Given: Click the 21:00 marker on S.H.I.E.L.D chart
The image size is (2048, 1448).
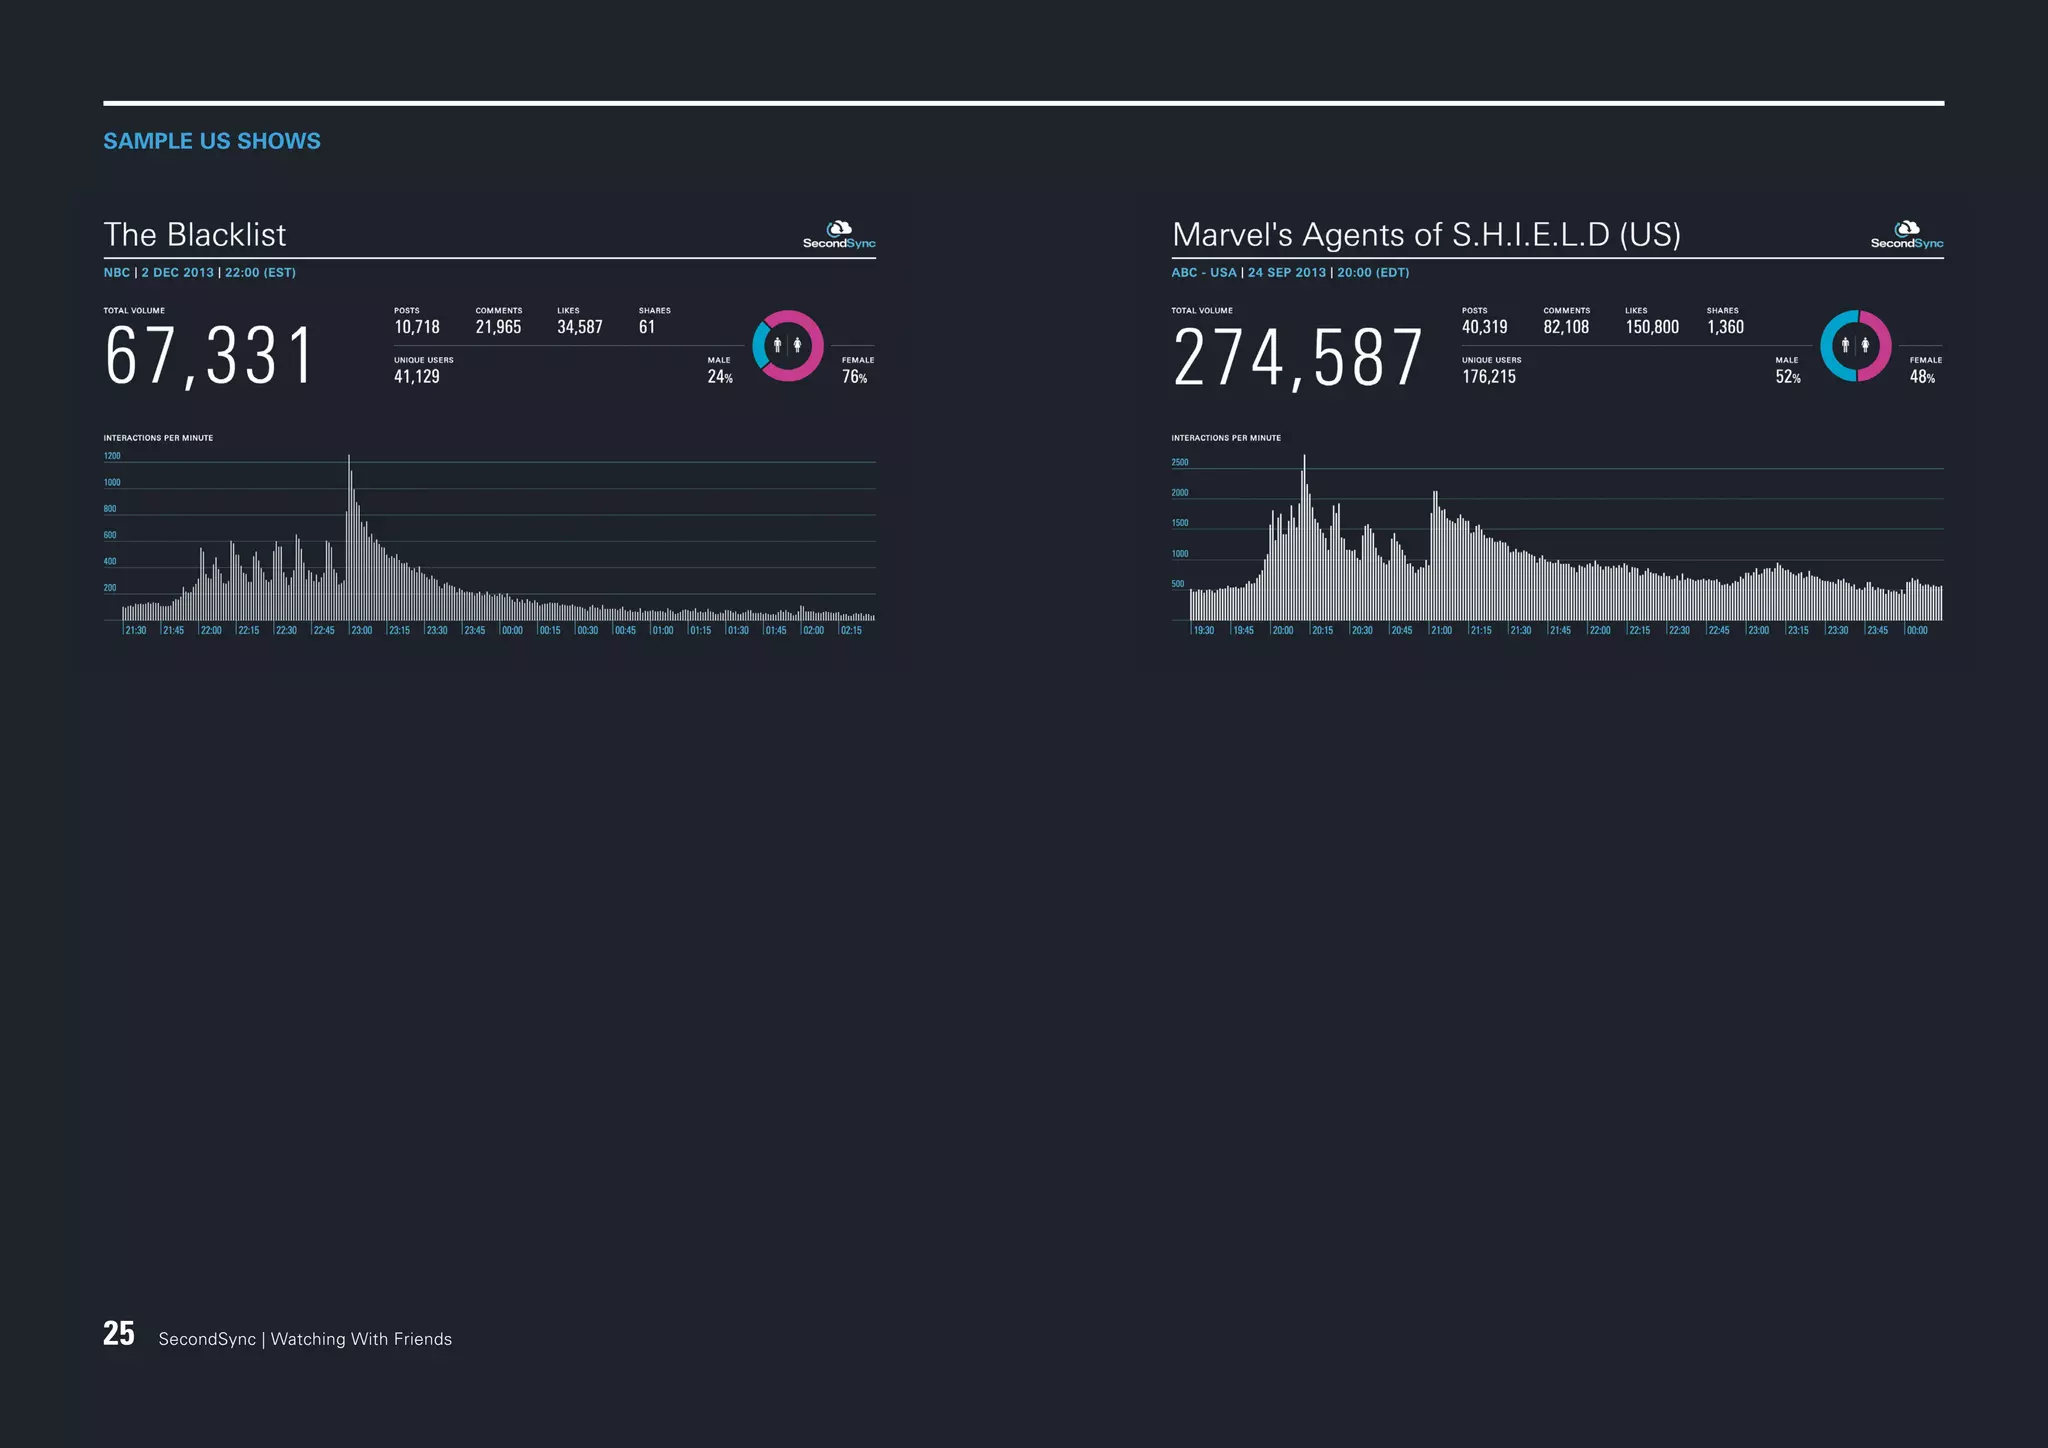Looking at the screenshot, I should click(x=1441, y=631).
